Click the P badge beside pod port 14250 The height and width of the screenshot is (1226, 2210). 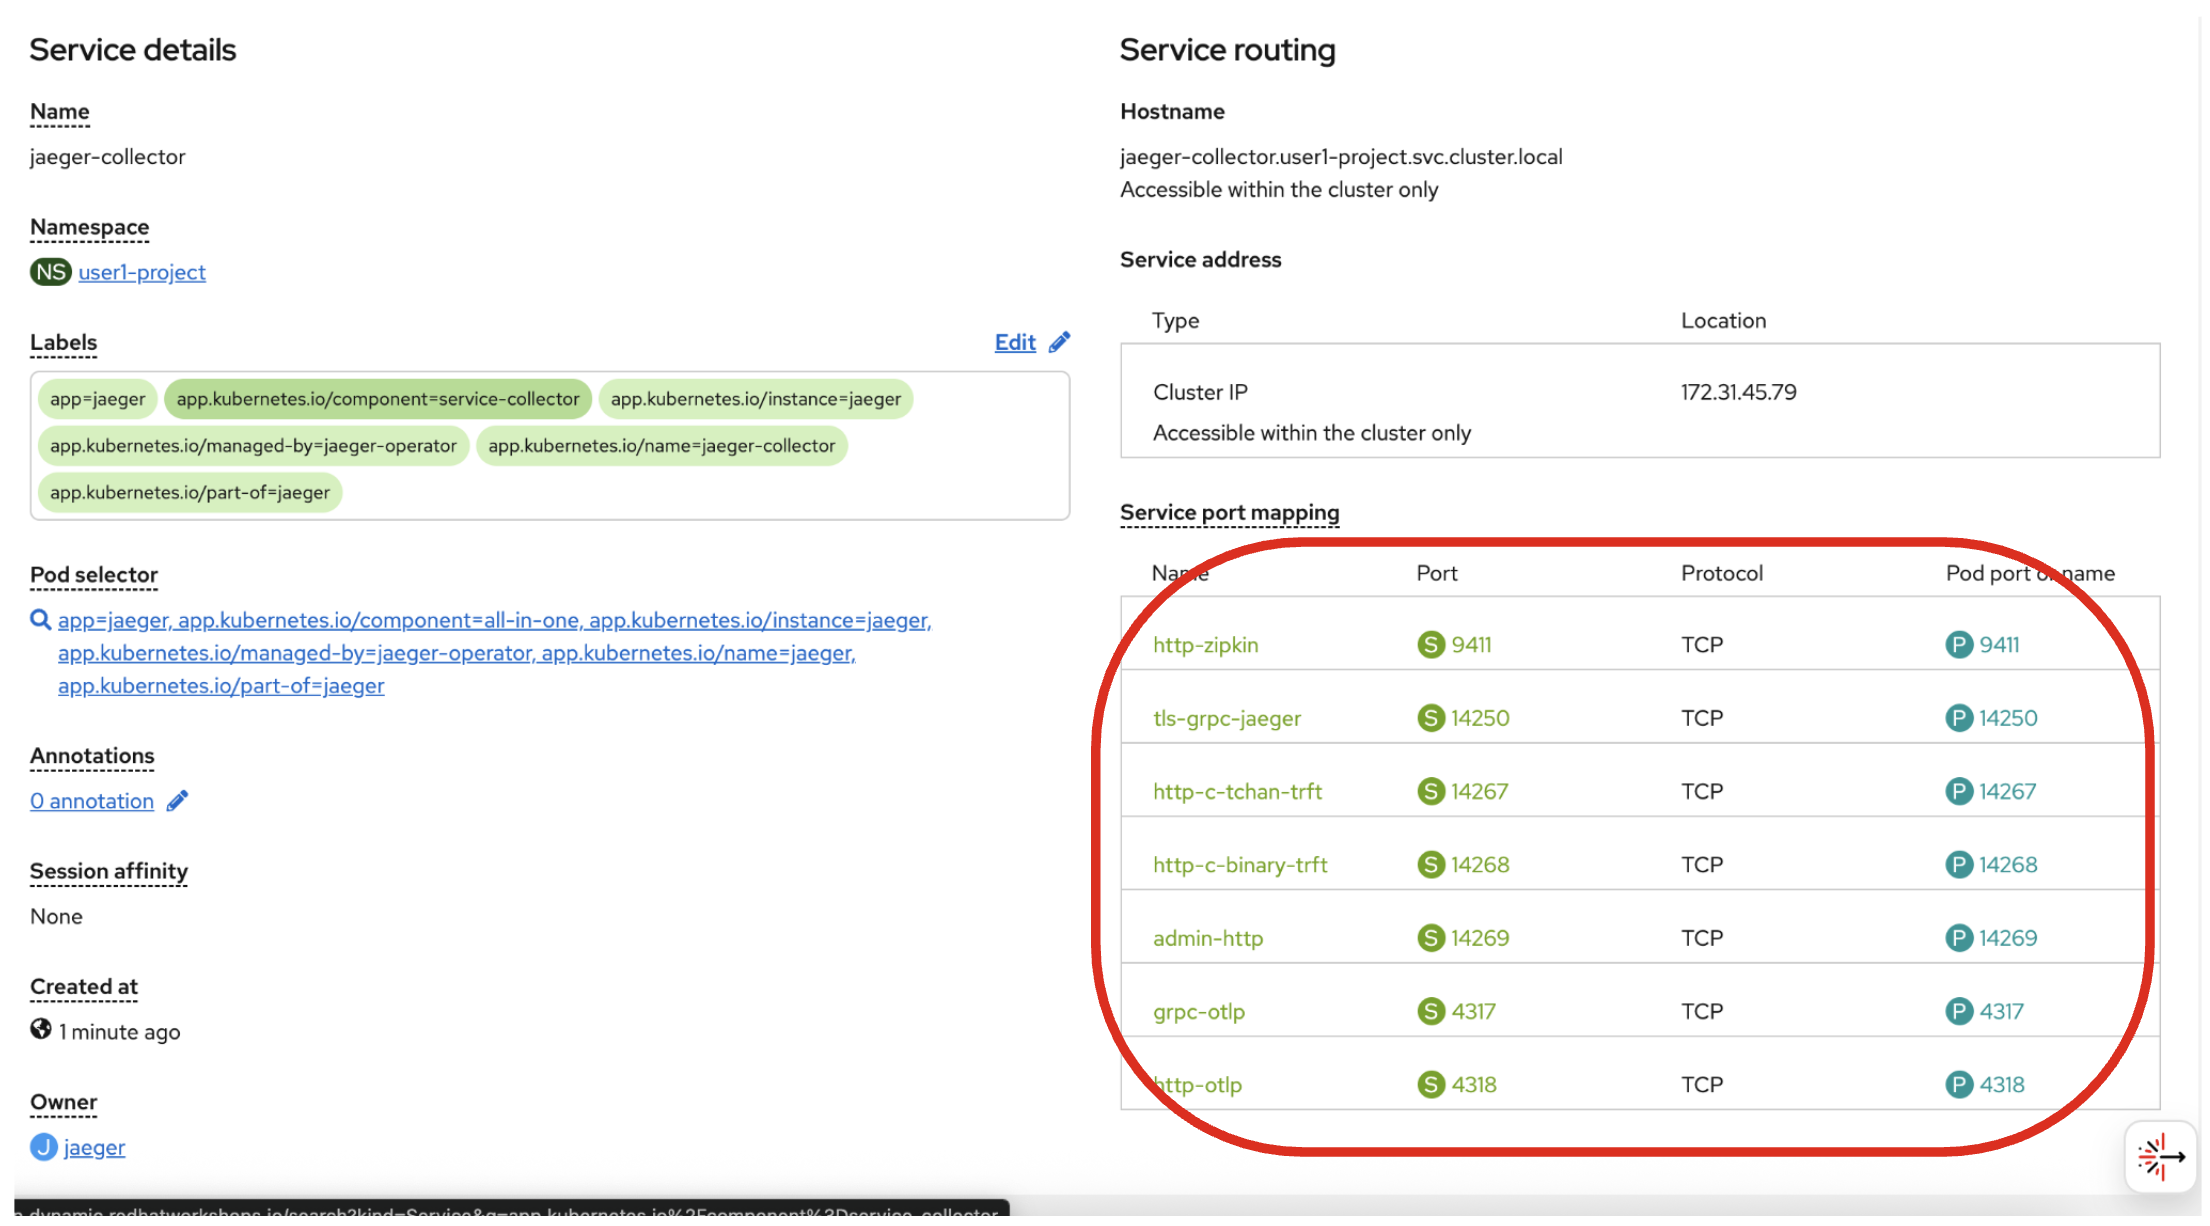[1958, 719]
